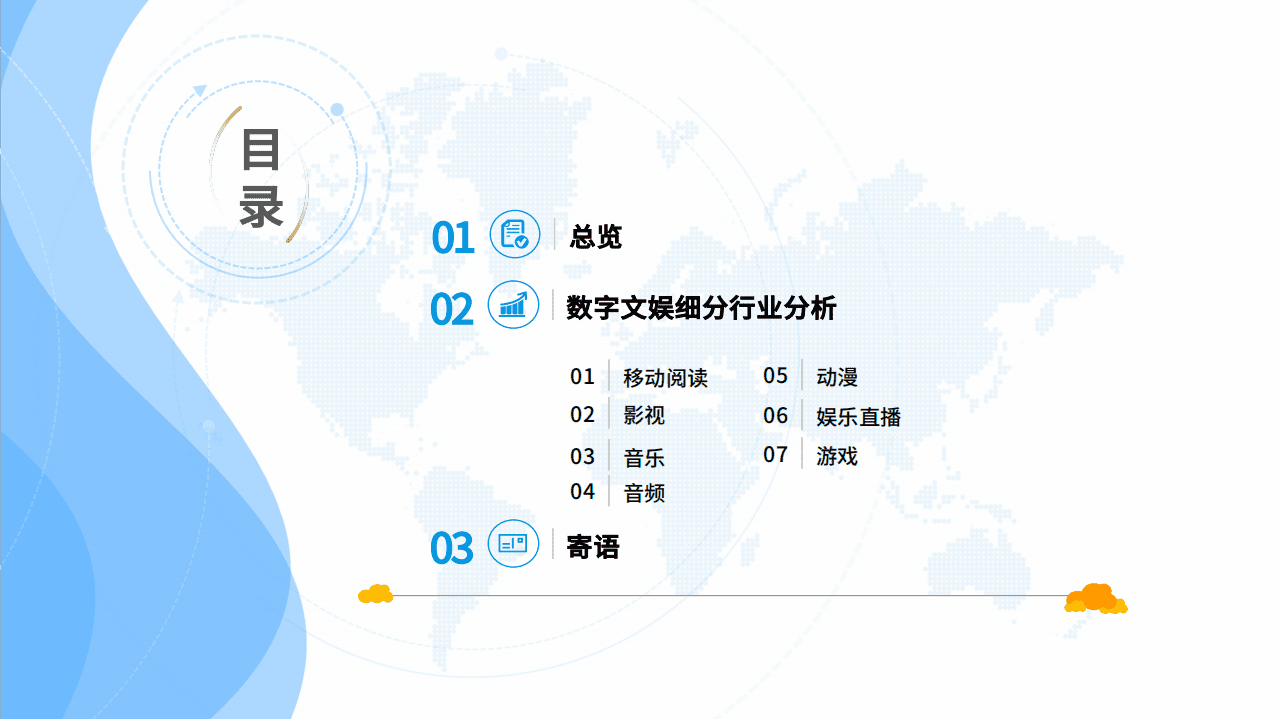
Task: Click the circular outline around the chart icon
Action: (x=512, y=306)
